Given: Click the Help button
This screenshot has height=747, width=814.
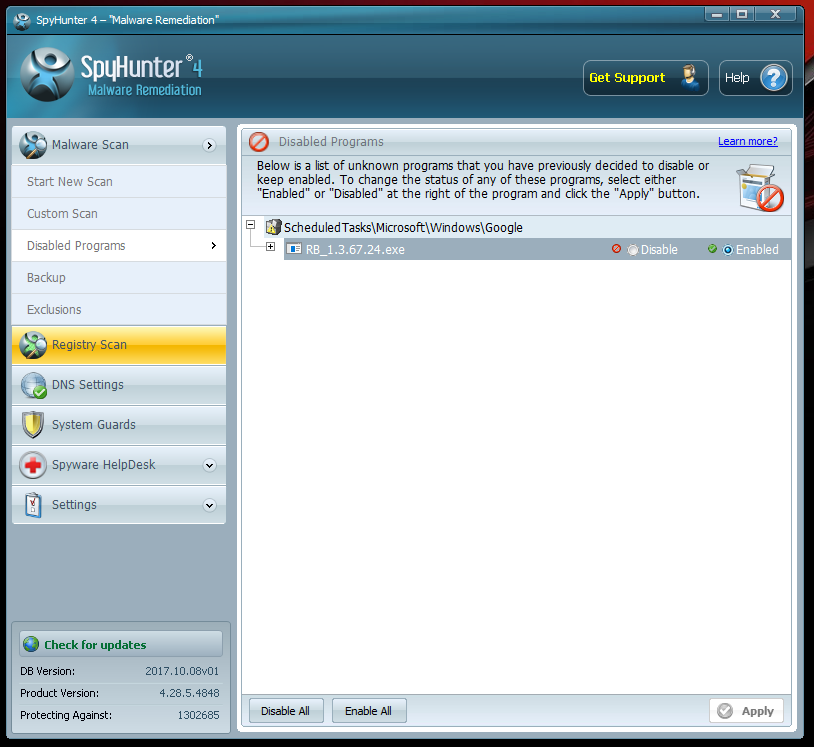Looking at the screenshot, I should (x=756, y=78).
